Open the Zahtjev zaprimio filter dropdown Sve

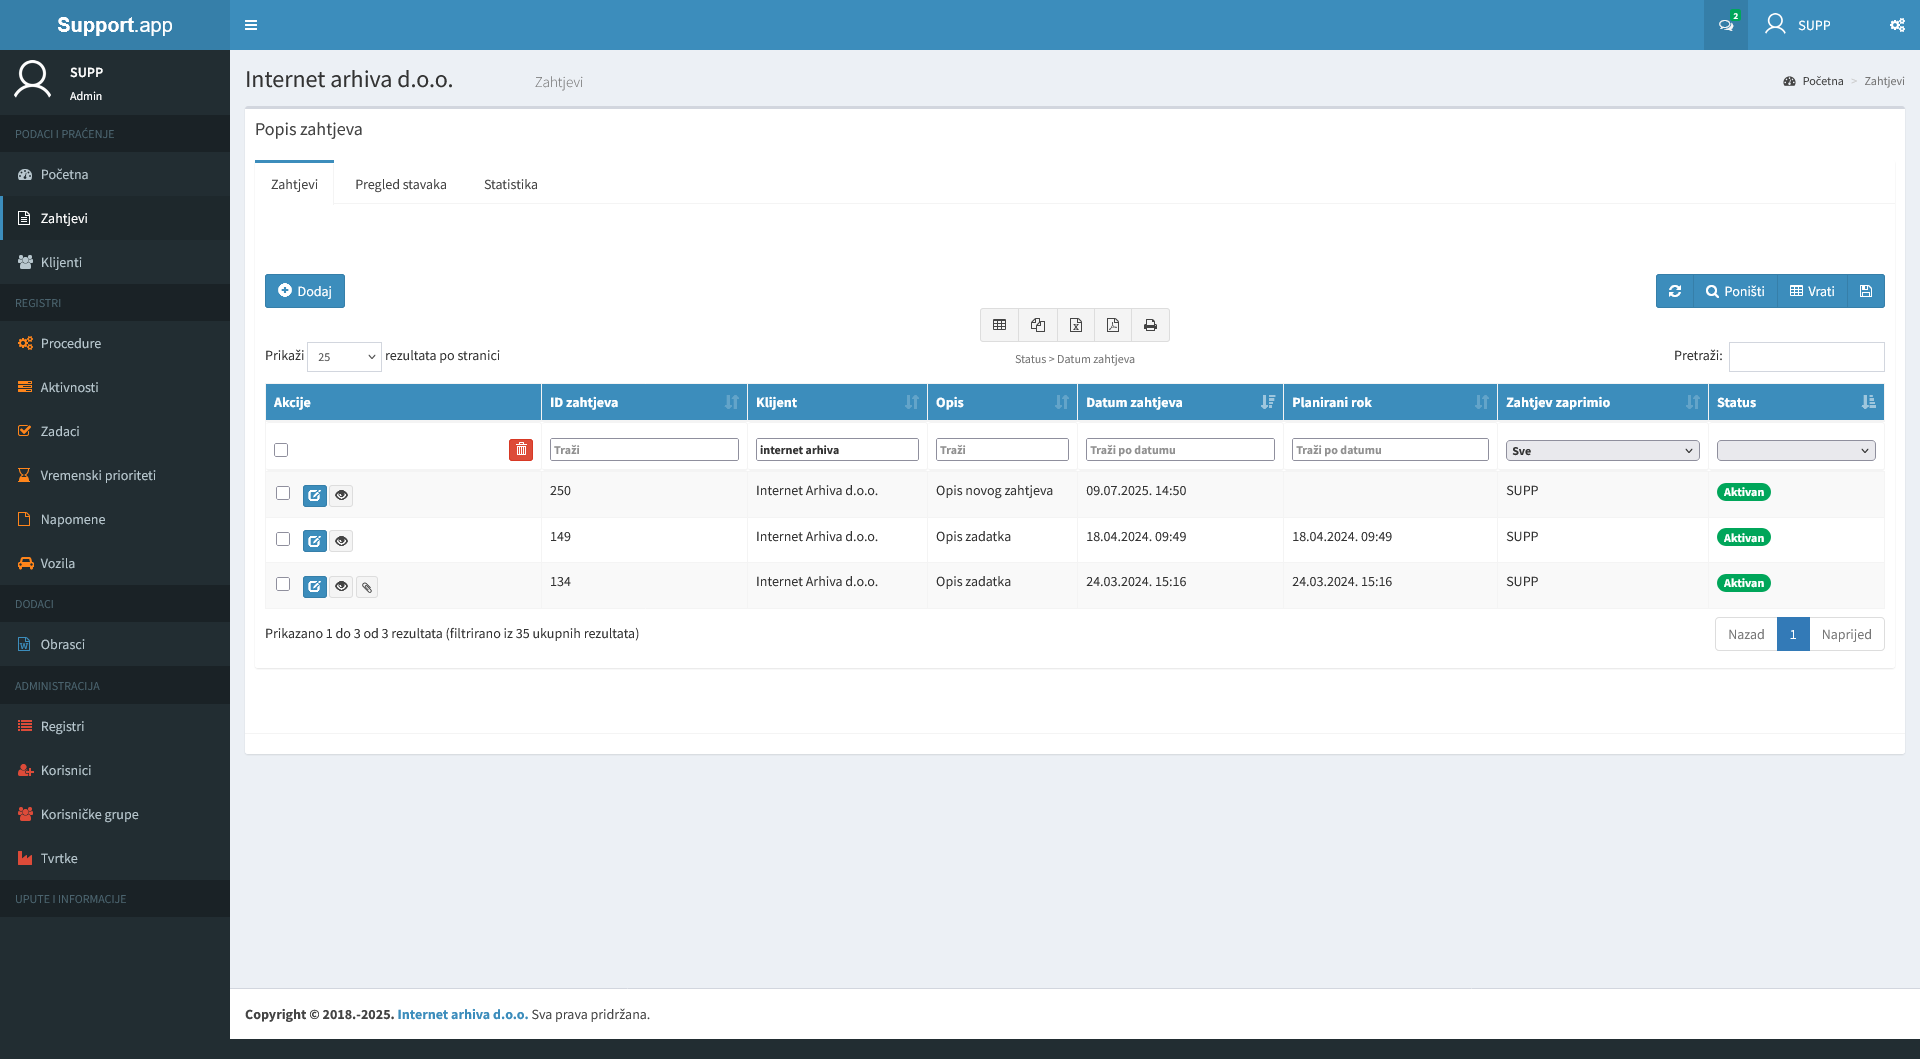coord(1602,451)
